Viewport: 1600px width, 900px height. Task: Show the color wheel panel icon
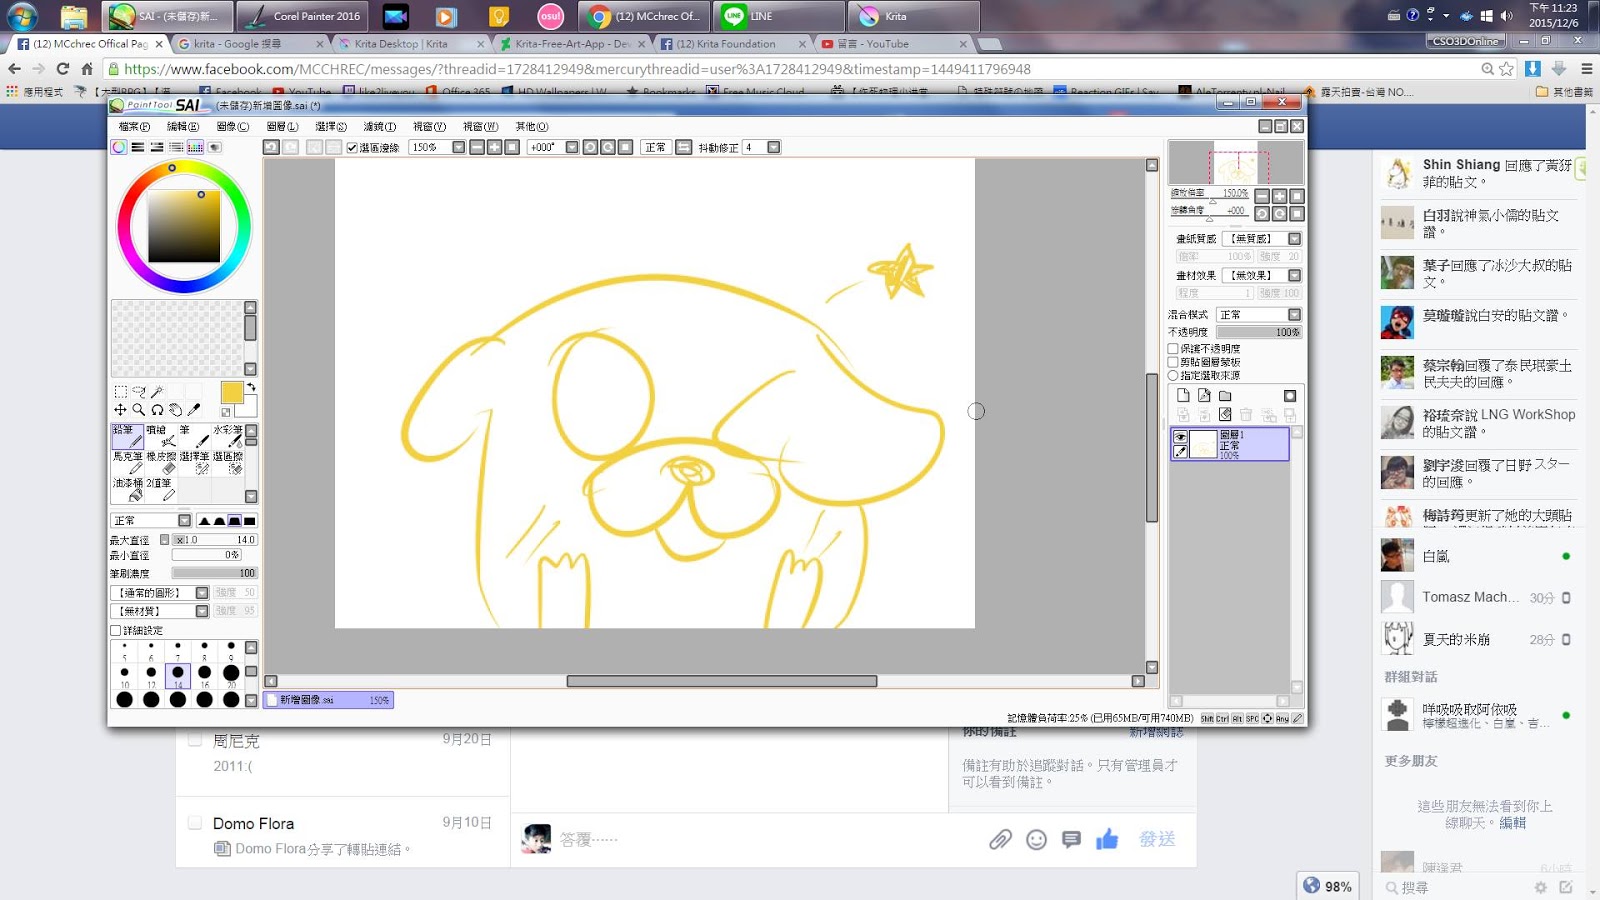[119, 147]
